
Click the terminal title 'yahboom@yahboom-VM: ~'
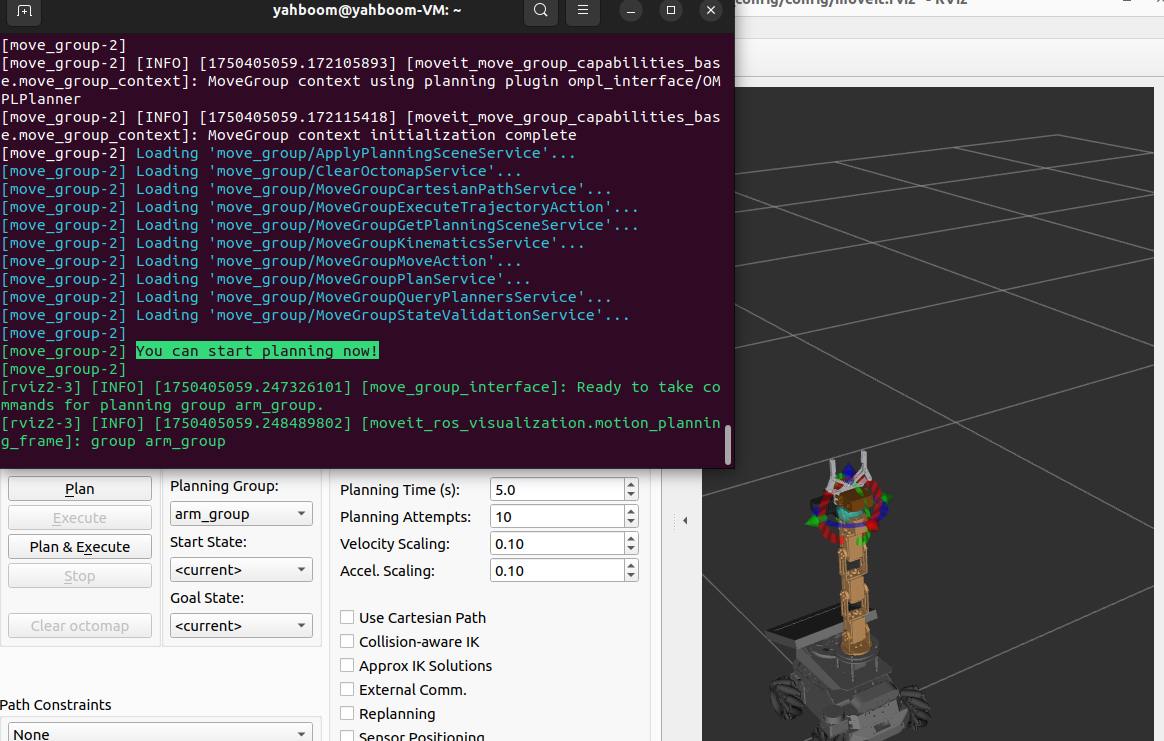click(367, 10)
